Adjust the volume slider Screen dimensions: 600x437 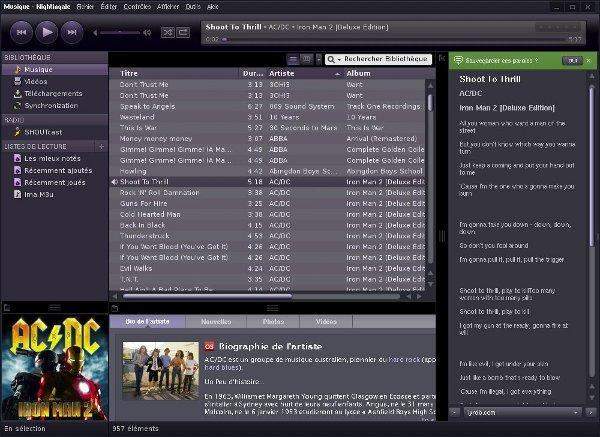118,33
